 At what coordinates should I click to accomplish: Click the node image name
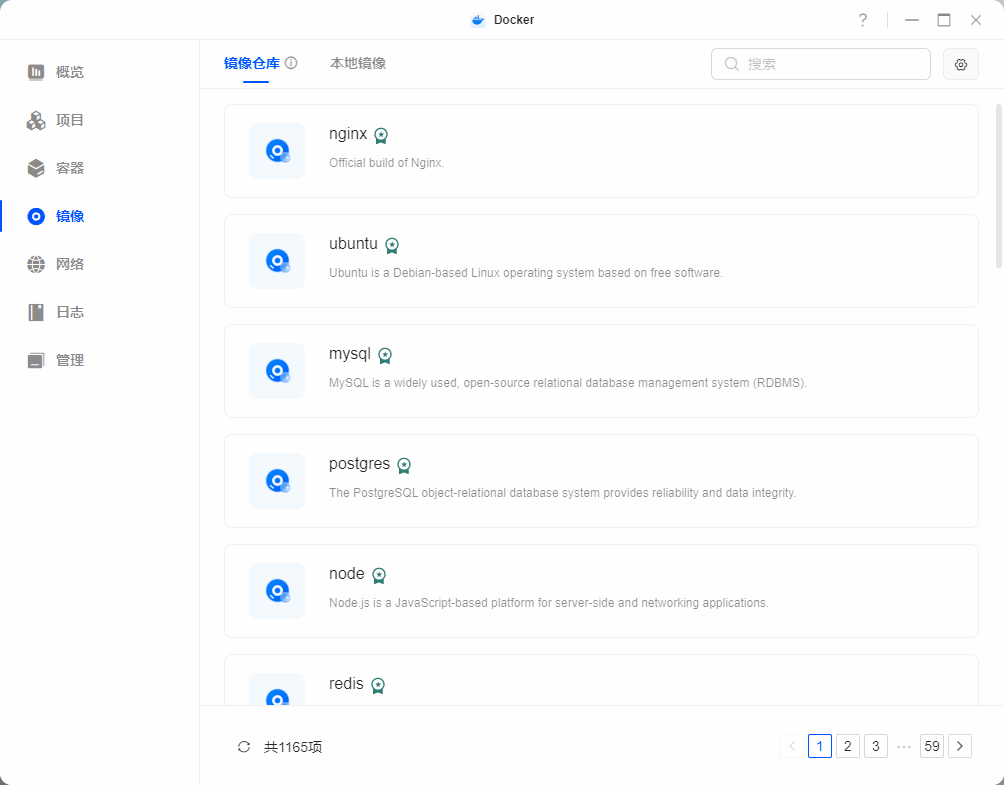pos(346,574)
